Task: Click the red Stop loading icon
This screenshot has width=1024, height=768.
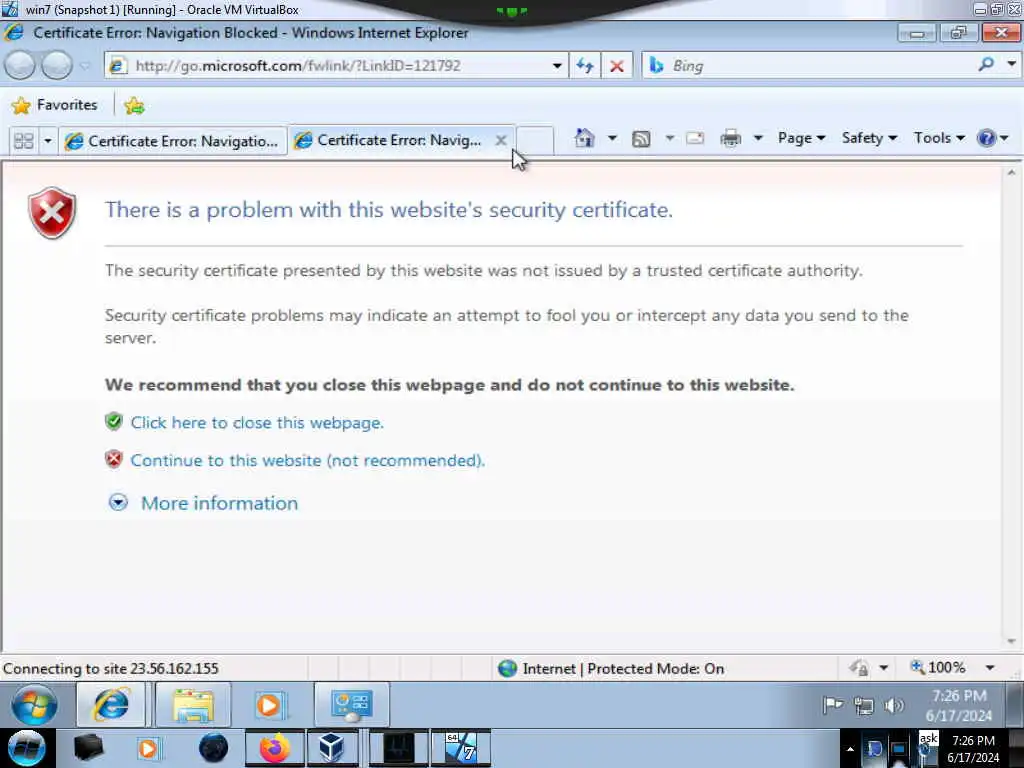Action: click(616, 66)
